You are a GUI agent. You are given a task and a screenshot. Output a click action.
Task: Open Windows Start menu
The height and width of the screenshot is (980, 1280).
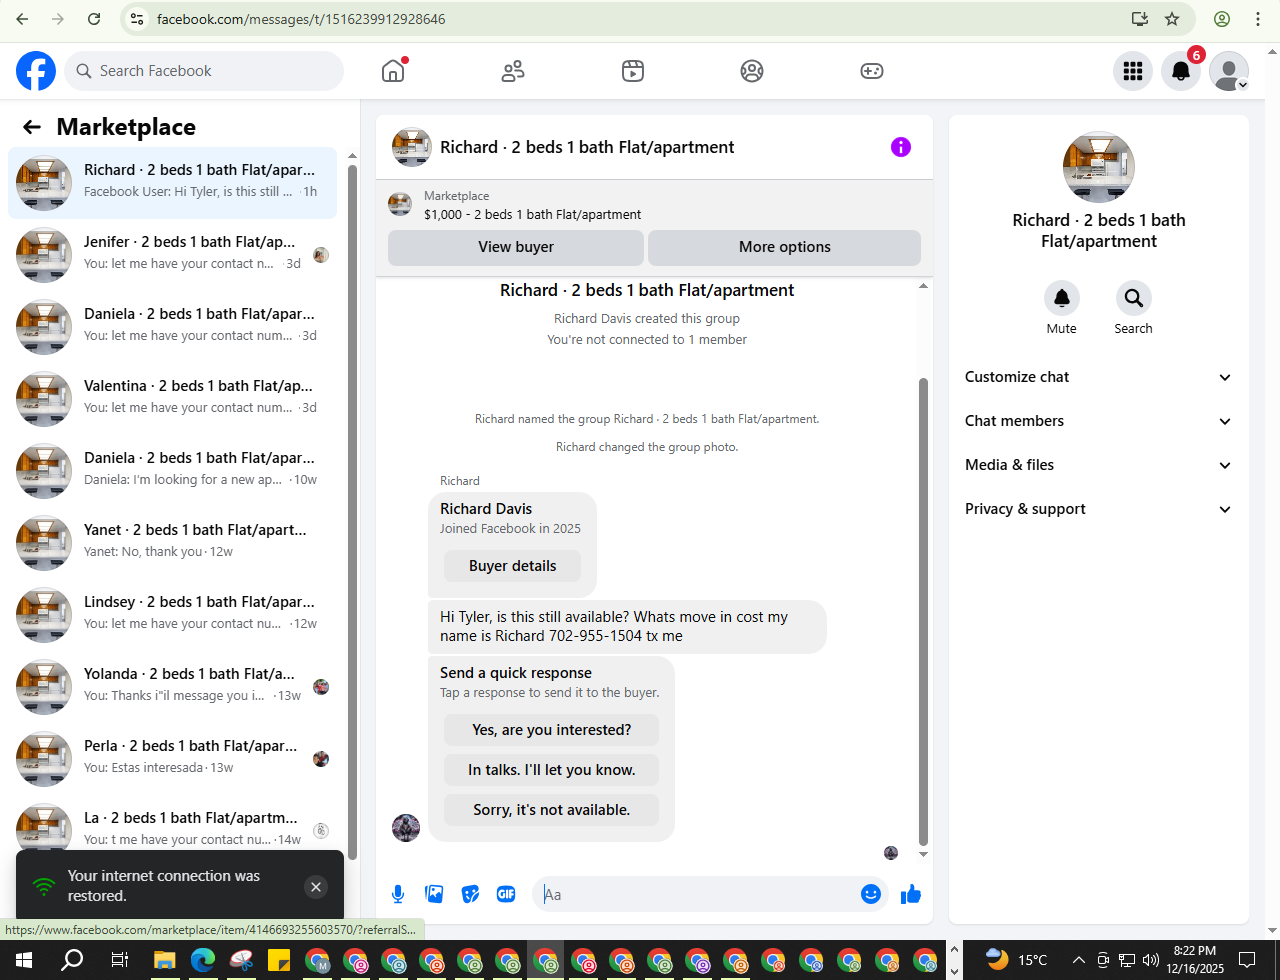(x=24, y=960)
